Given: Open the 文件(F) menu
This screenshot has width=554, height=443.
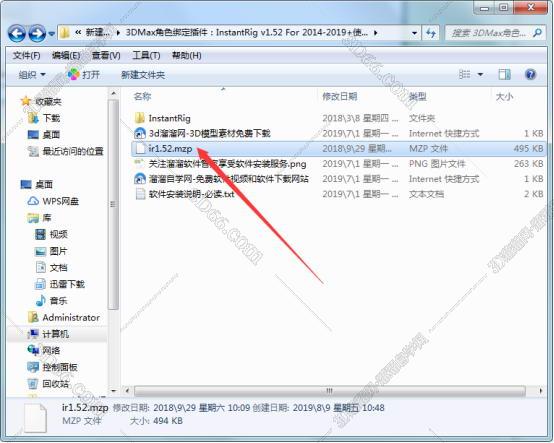Looking at the screenshot, I should point(26,55).
